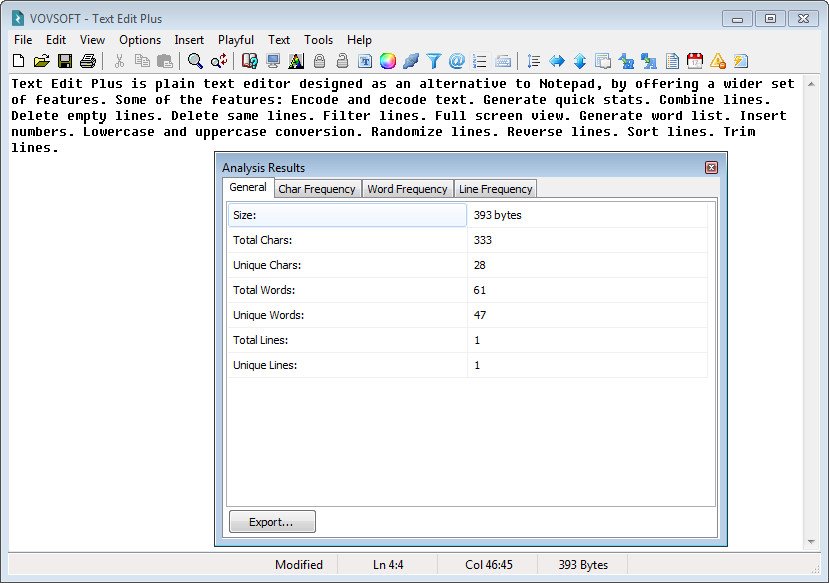Click the editor scrollbar up arrow

click(x=811, y=84)
